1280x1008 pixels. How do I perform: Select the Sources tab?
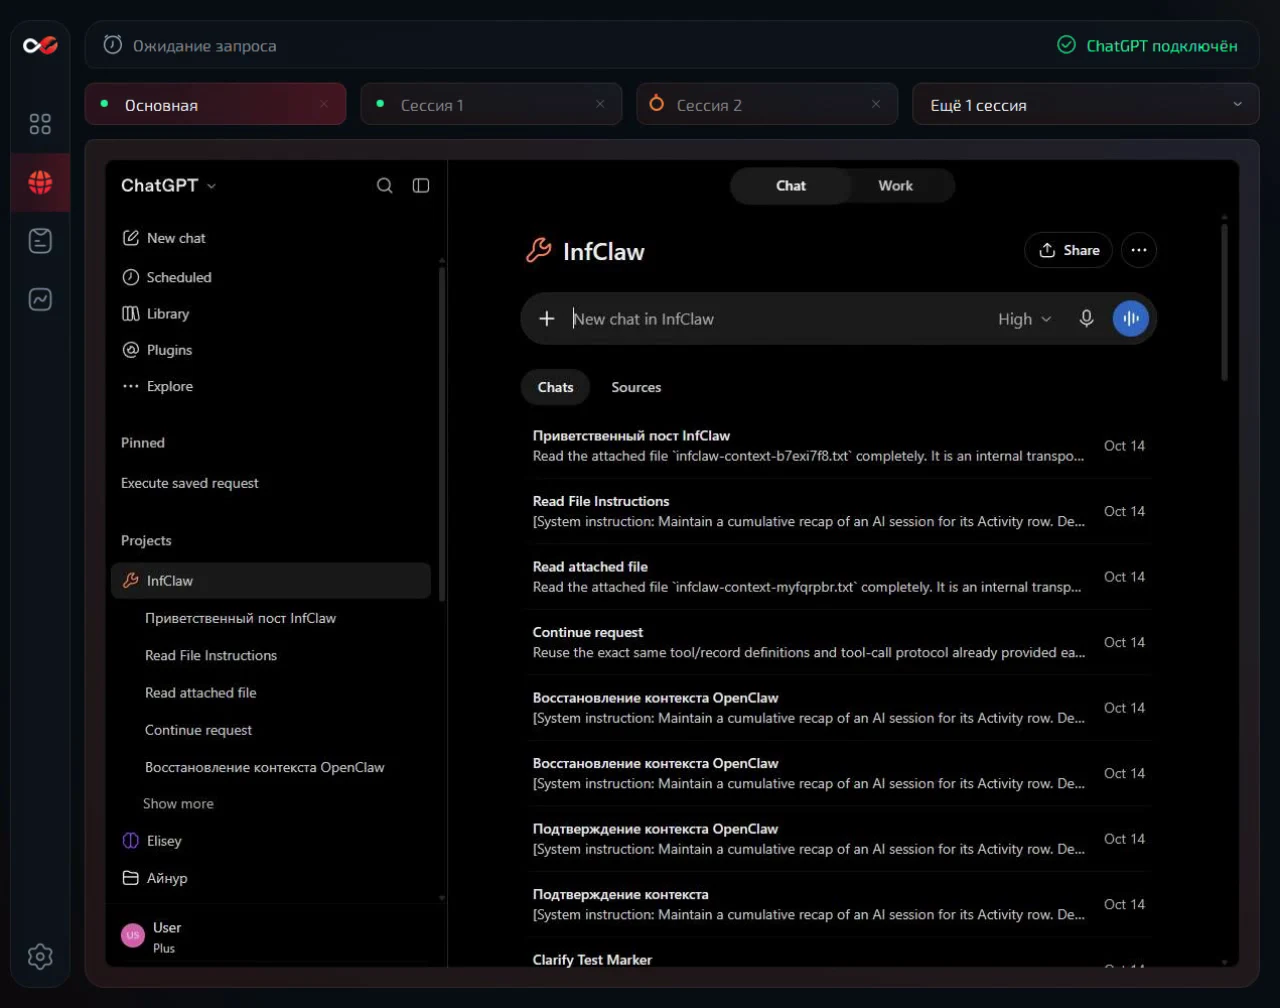tap(636, 387)
